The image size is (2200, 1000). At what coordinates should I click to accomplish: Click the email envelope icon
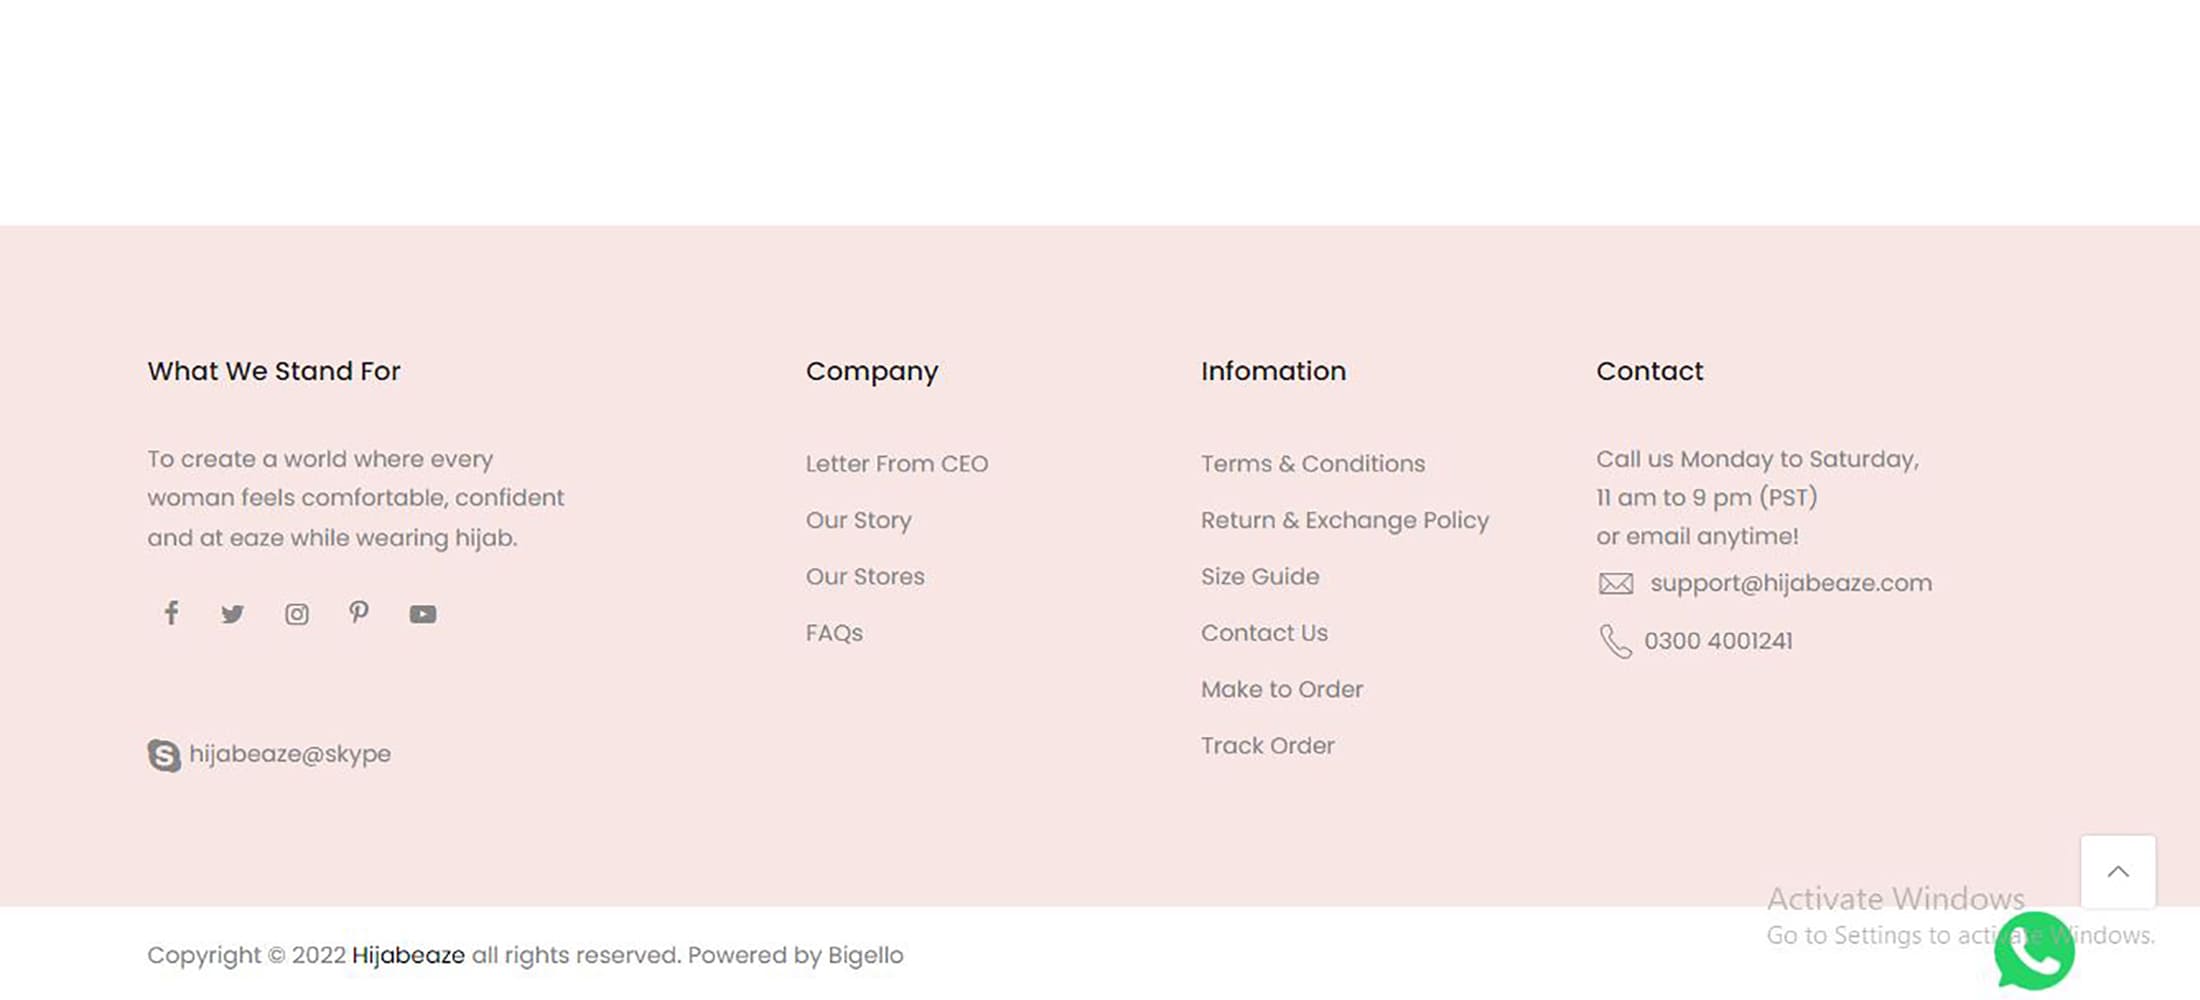click(1616, 584)
